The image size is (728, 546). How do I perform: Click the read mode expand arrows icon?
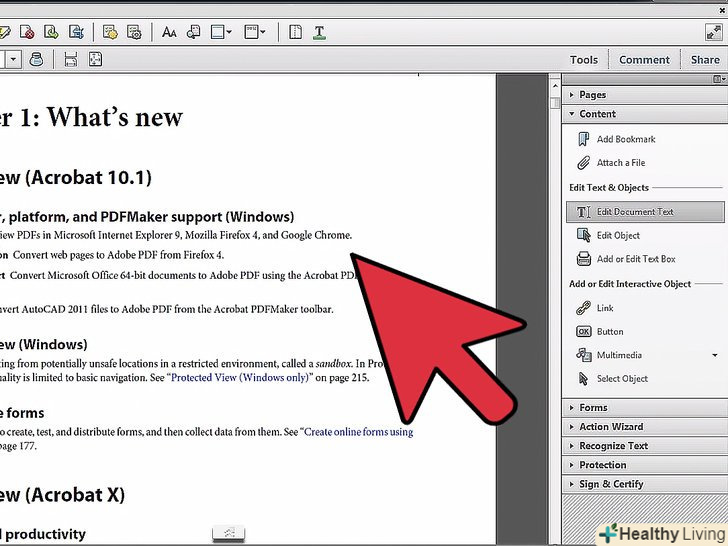pyautogui.click(x=713, y=32)
